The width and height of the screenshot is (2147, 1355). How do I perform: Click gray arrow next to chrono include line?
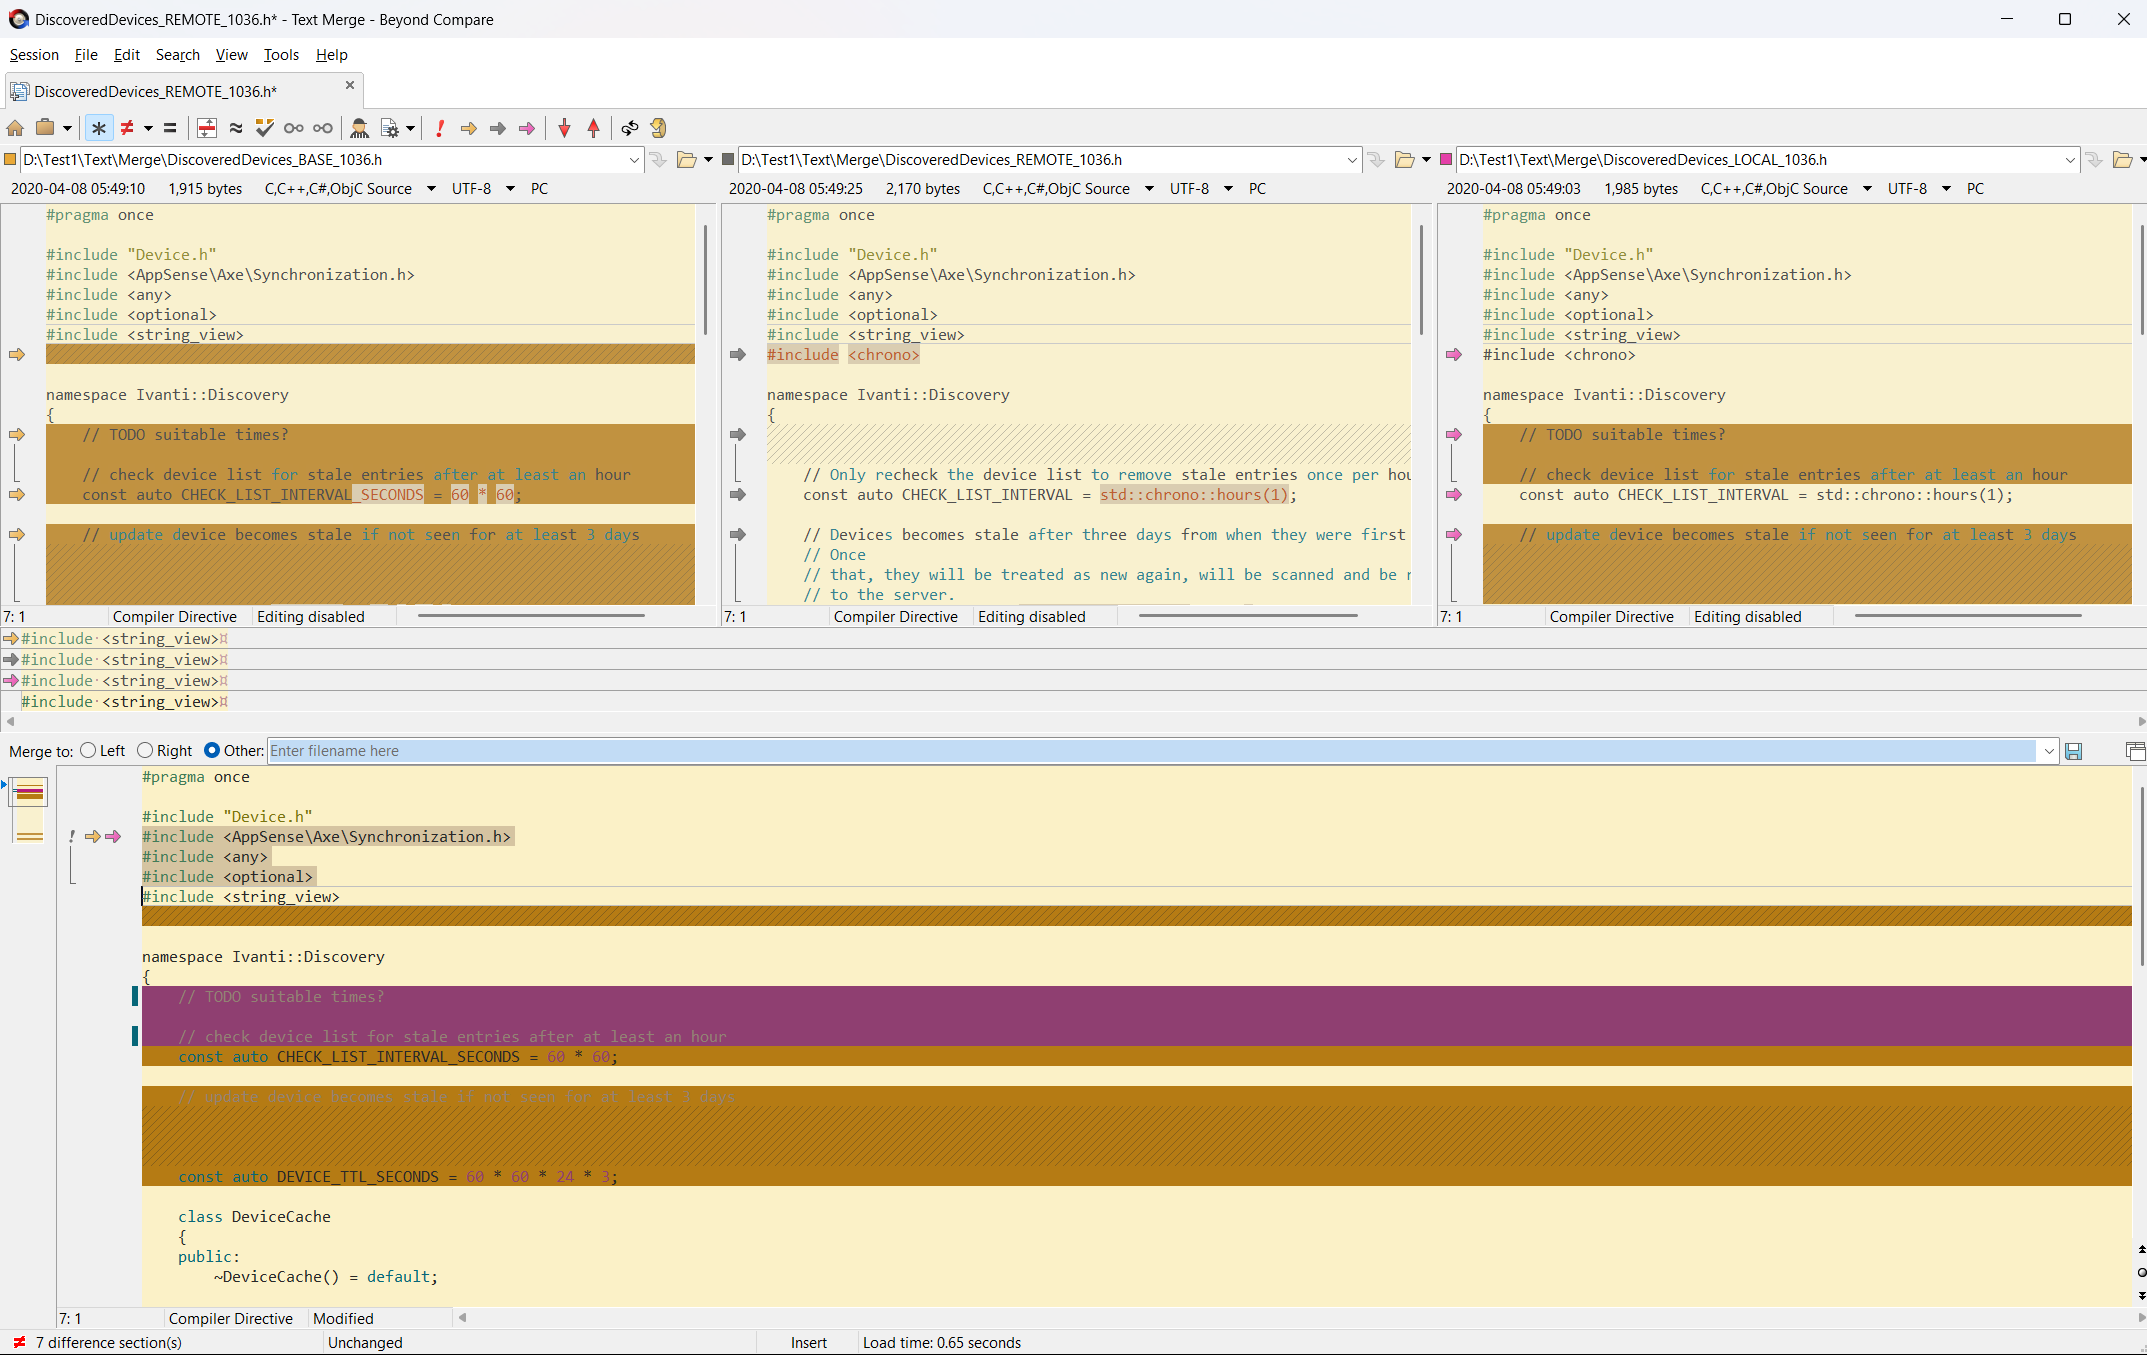(738, 355)
